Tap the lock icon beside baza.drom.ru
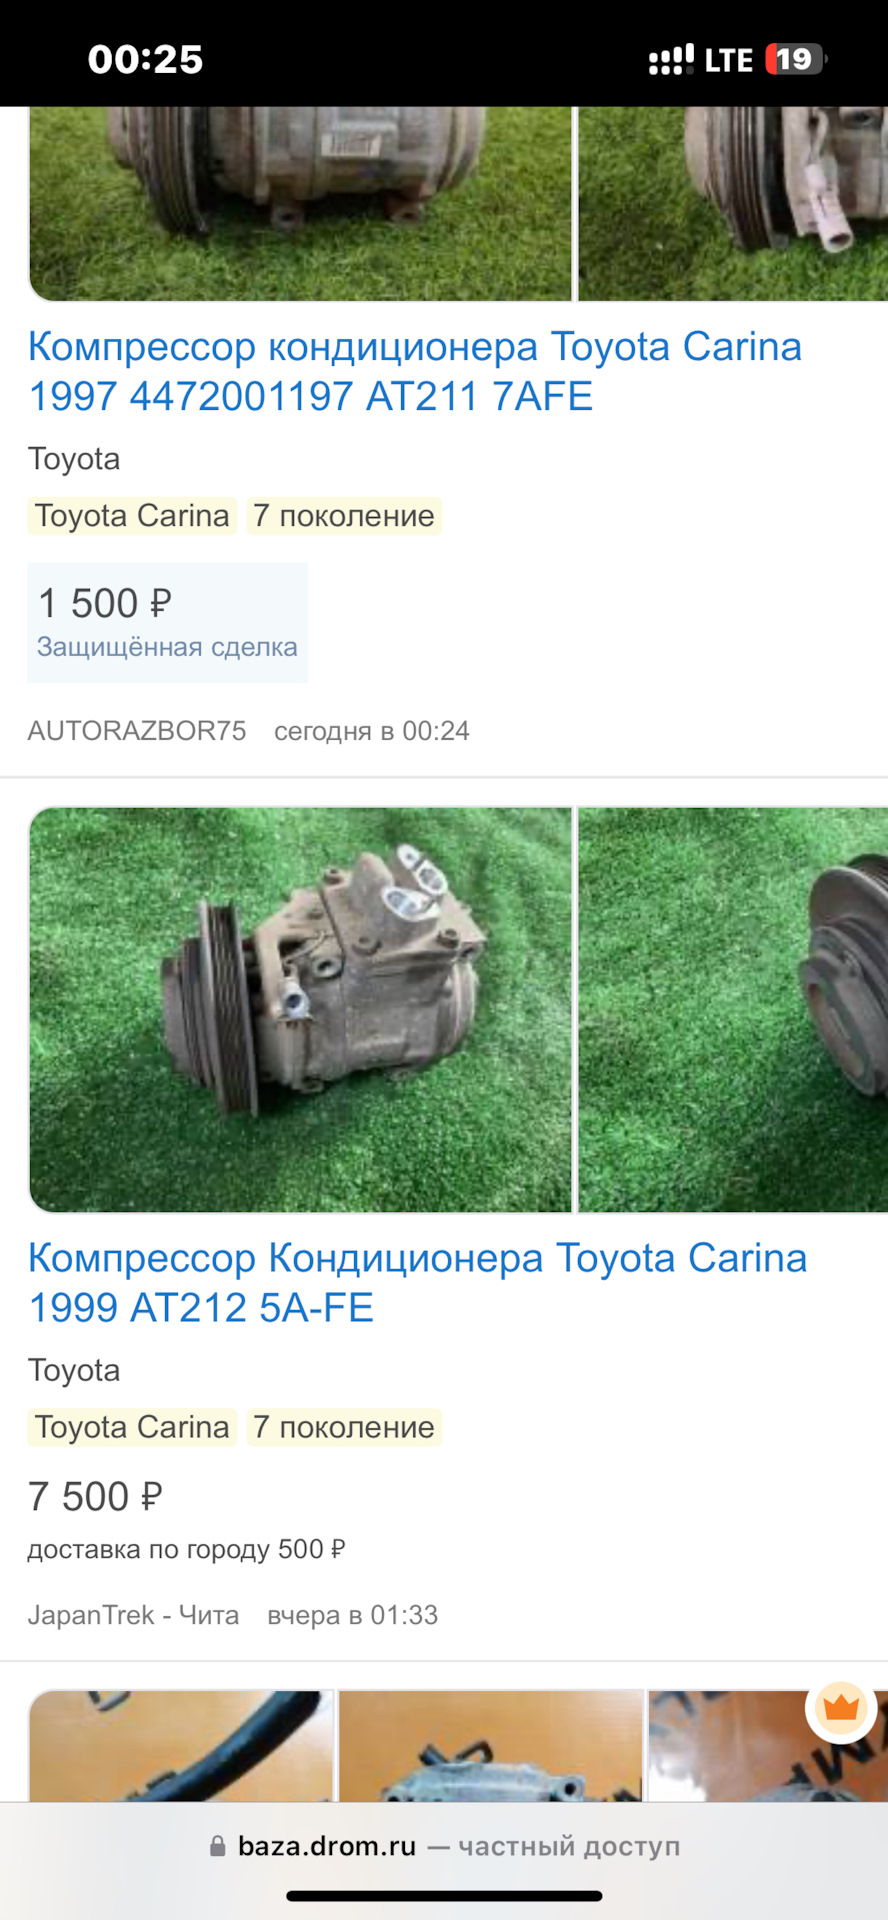888x1920 pixels. tap(217, 1846)
